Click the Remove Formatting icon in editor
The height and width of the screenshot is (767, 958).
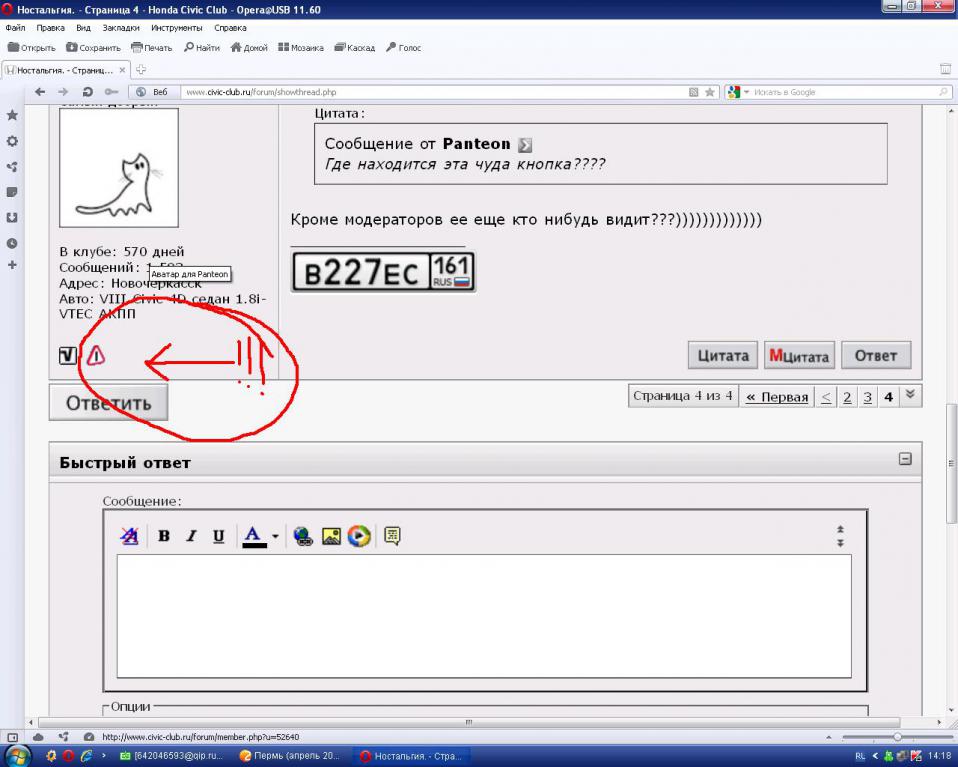tap(130, 536)
